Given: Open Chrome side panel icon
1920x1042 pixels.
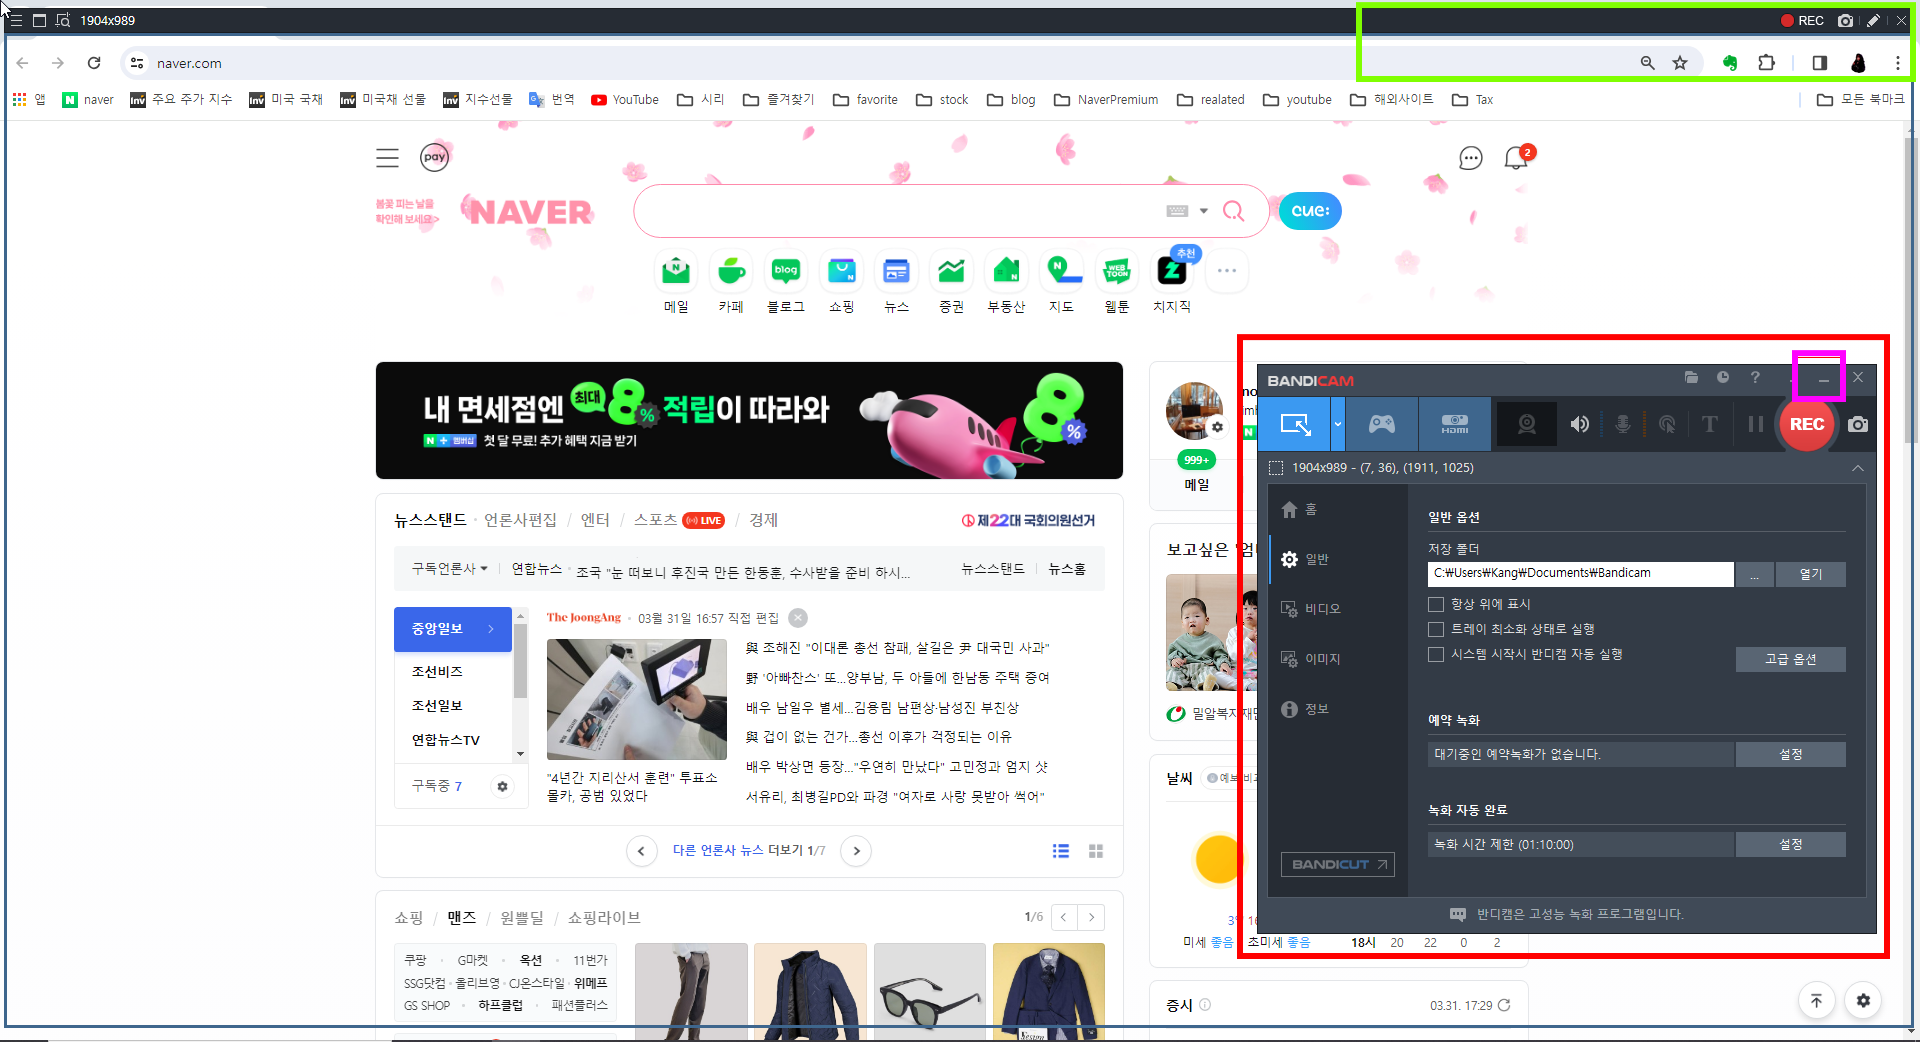Looking at the screenshot, I should pos(1820,63).
